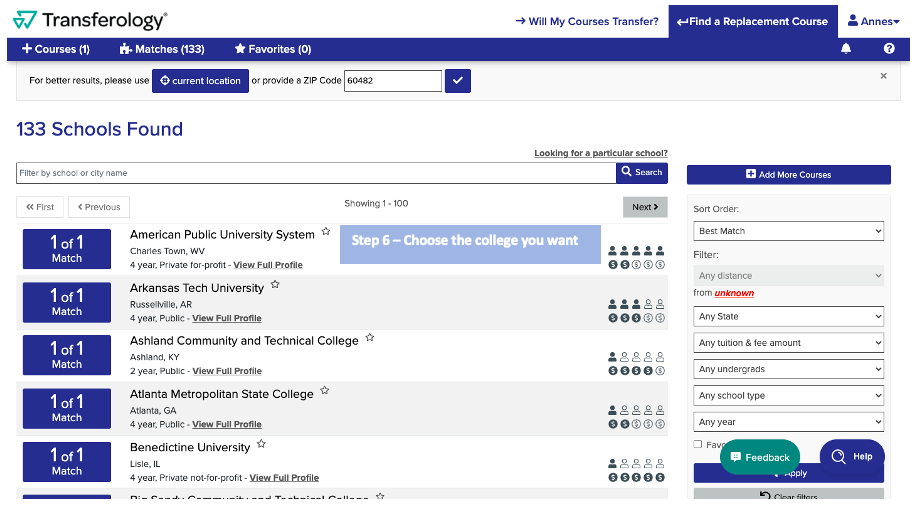View Full Profile of American Public University System
Viewport: 919px width, 509px height.
[268, 265]
